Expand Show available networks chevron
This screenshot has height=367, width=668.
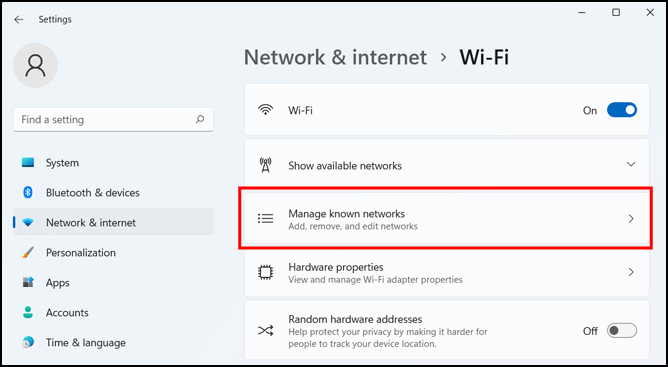(x=631, y=165)
